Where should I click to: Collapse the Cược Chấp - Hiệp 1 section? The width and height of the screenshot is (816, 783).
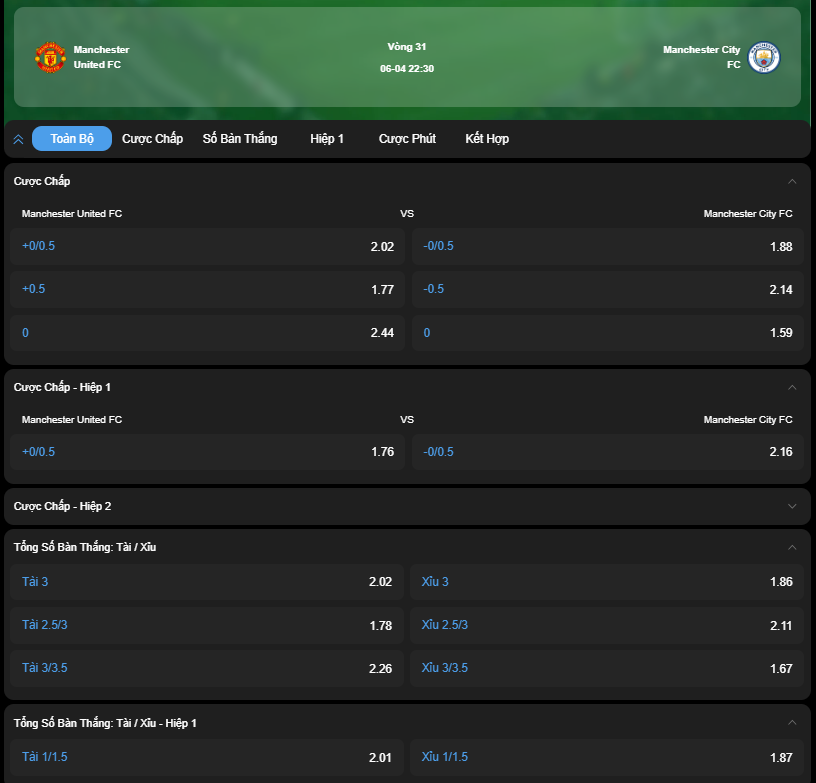point(792,387)
